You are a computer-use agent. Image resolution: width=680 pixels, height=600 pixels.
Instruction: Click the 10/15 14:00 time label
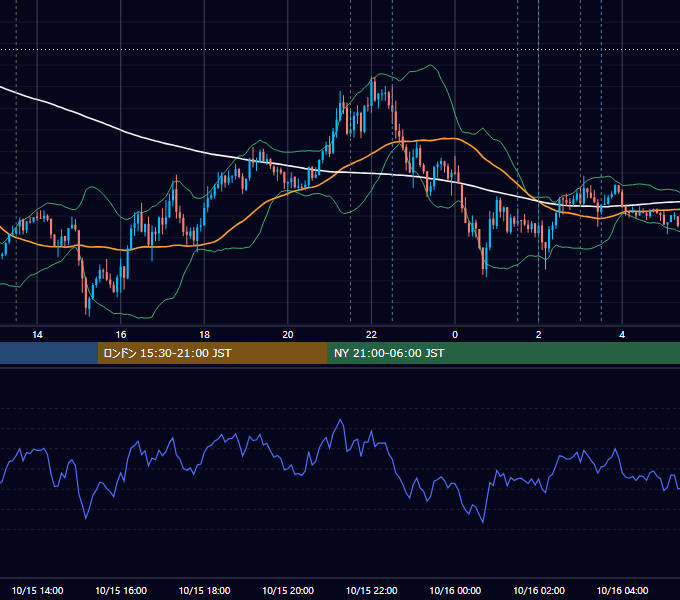37,590
